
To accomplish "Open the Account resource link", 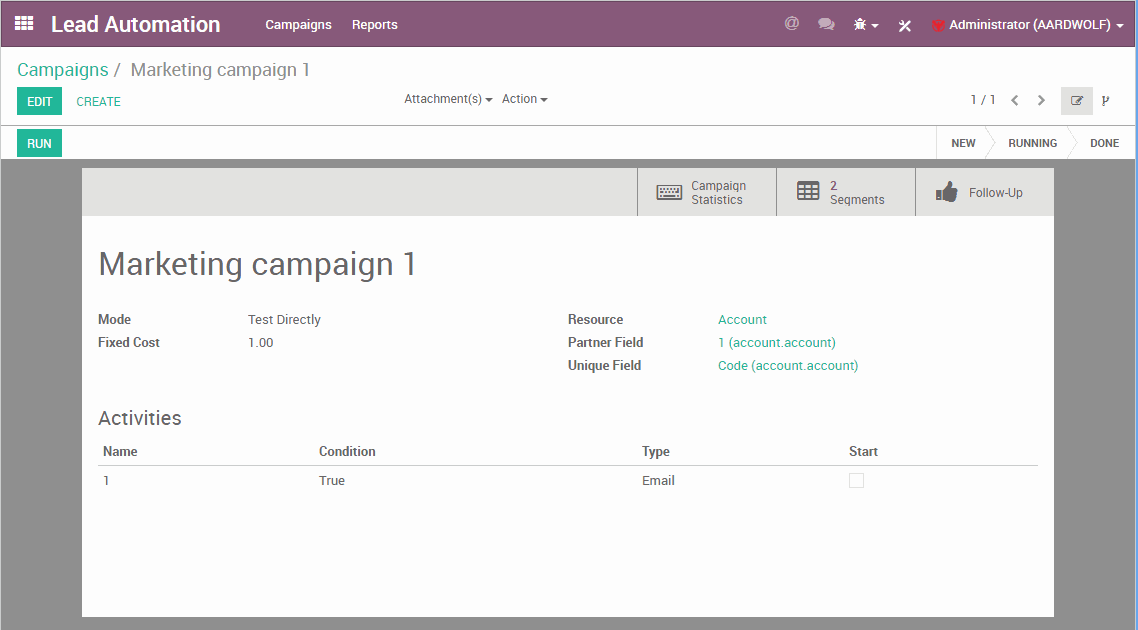I will (742, 320).
